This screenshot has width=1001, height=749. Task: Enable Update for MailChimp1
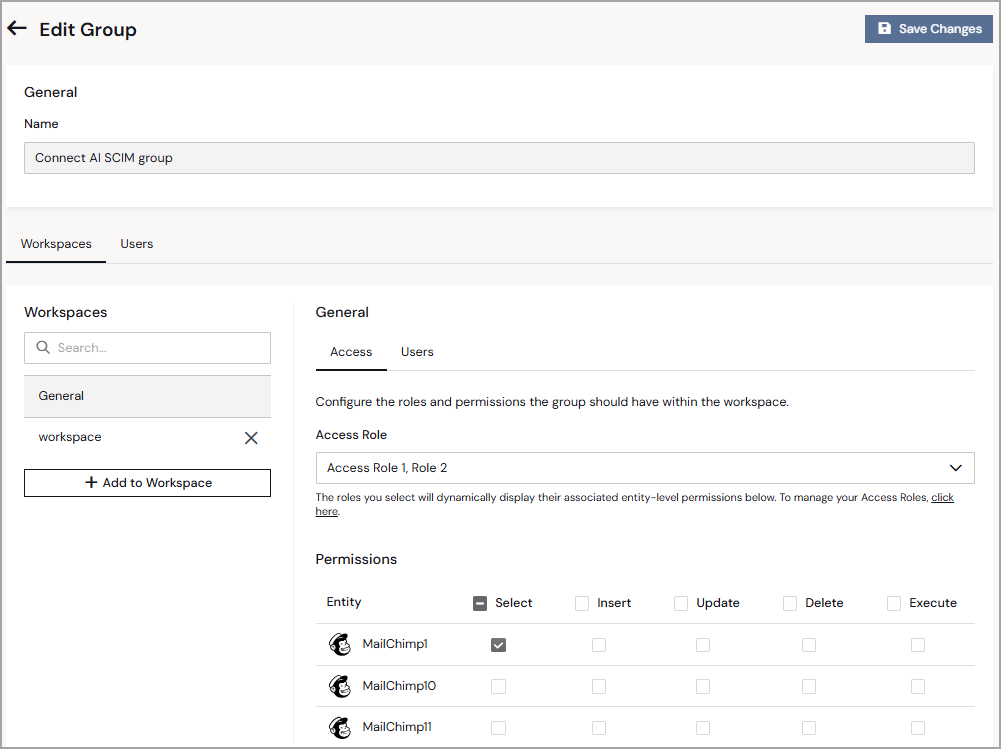(x=703, y=645)
